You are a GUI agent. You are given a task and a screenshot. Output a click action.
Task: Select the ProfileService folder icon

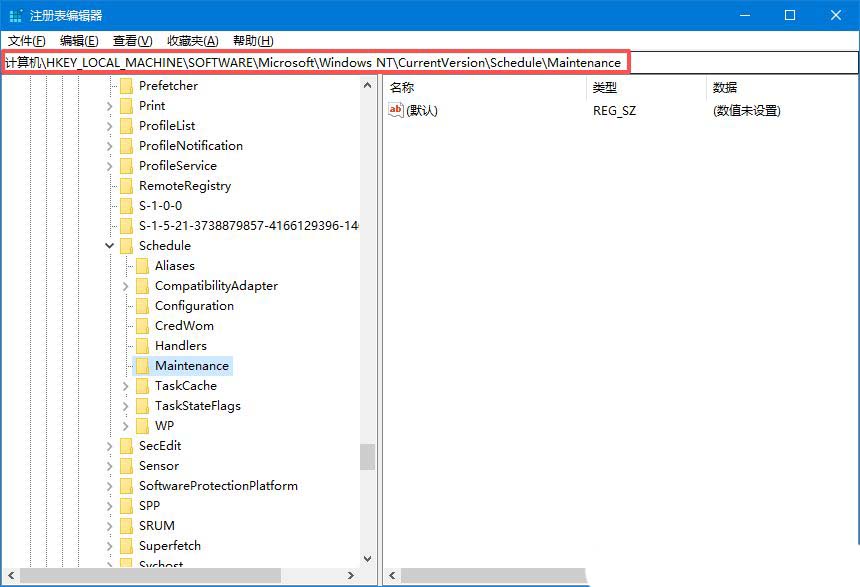tap(126, 166)
